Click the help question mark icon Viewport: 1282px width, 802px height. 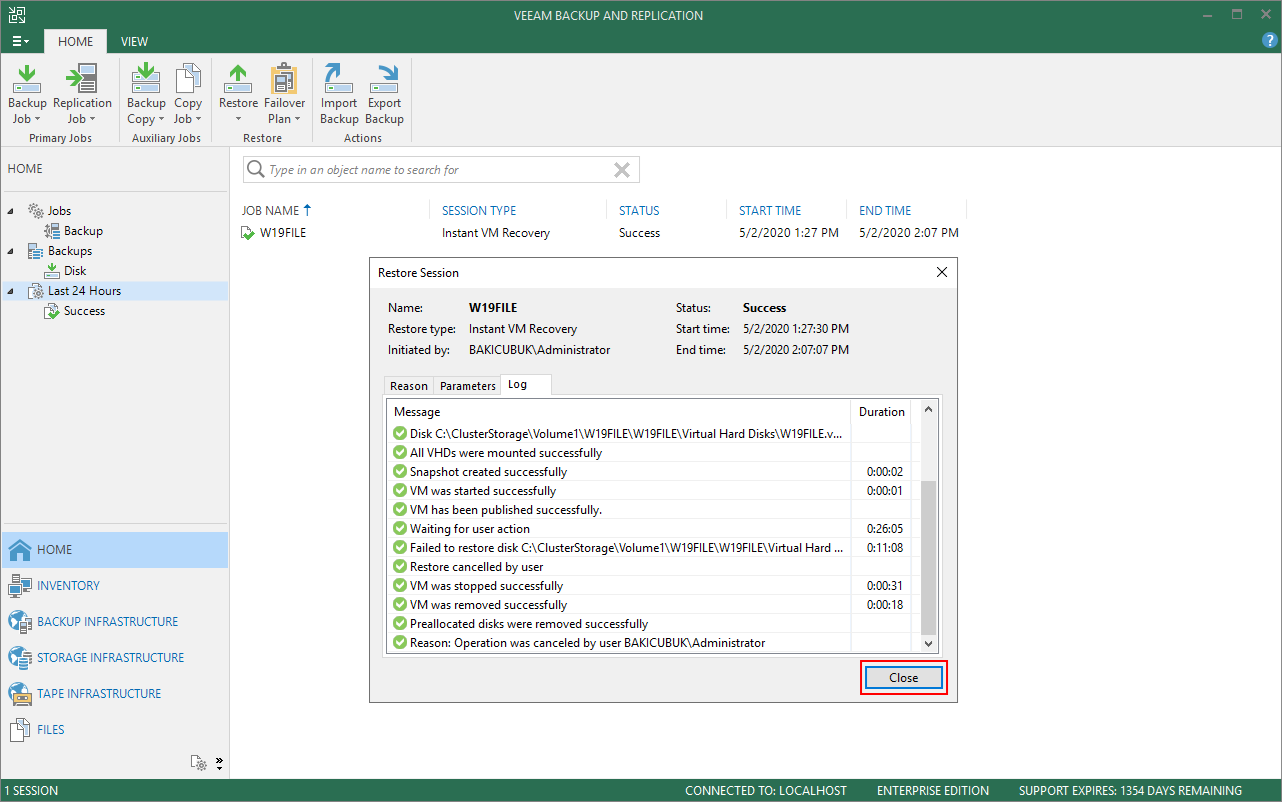[1270, 40]
